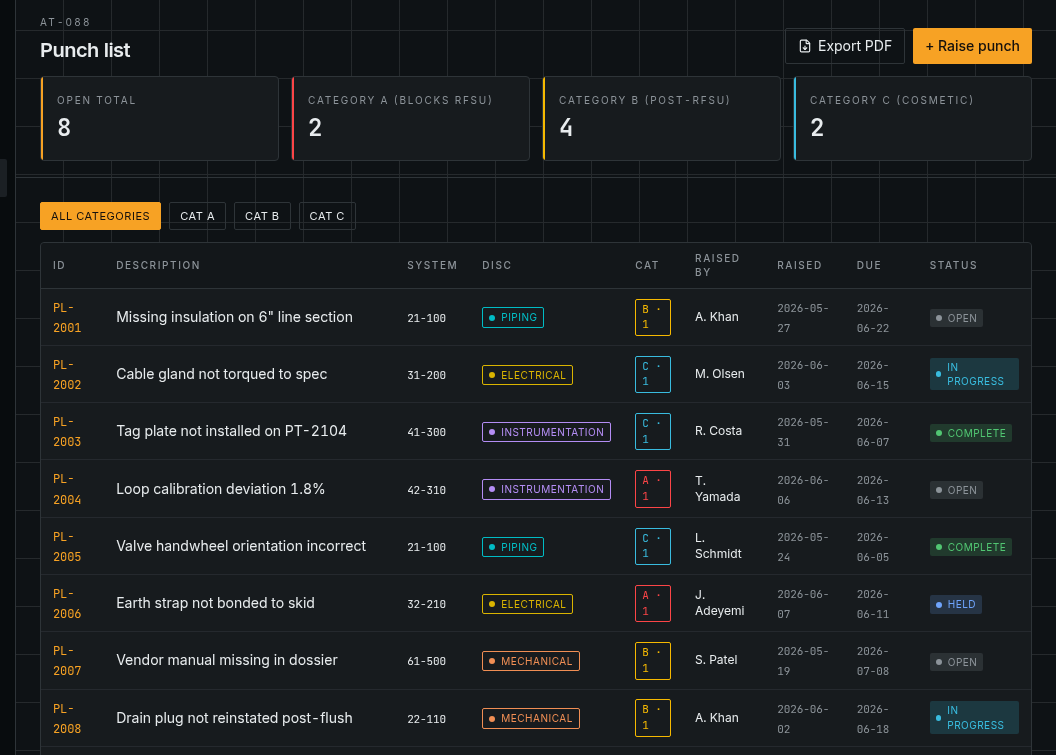Click the Open status of PL-2004
Image resolution: width=1056 pixels, height=755 pixels.
pyautogui.click(x=956, y=490)
